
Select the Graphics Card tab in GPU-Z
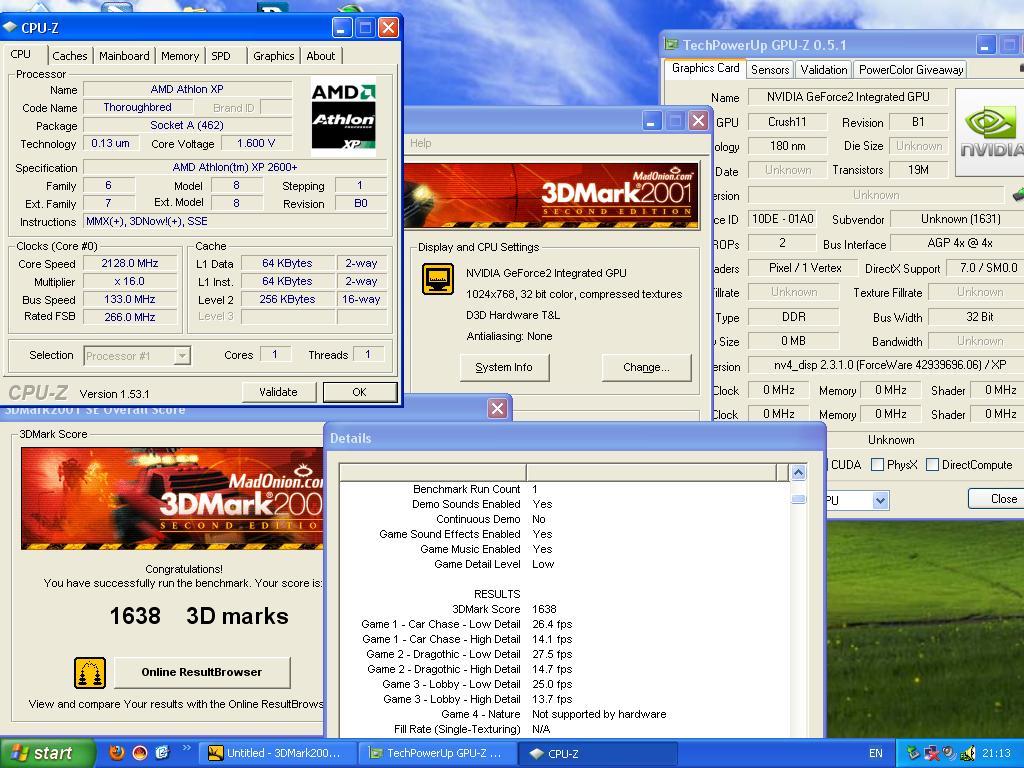(705, 68)
